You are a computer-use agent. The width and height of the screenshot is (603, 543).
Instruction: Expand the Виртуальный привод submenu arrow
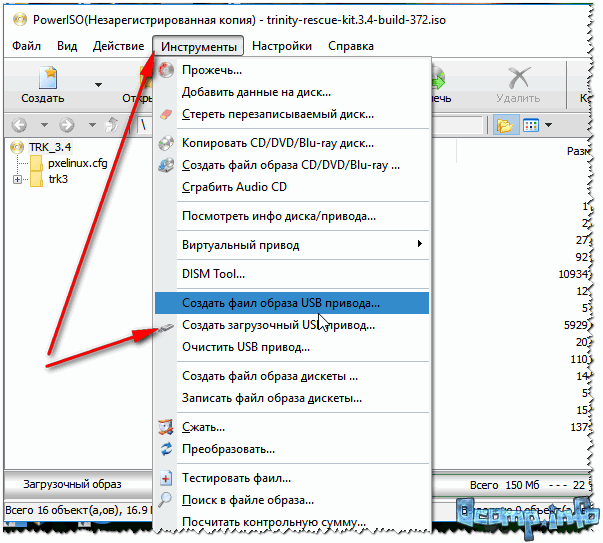pos(420,244)
